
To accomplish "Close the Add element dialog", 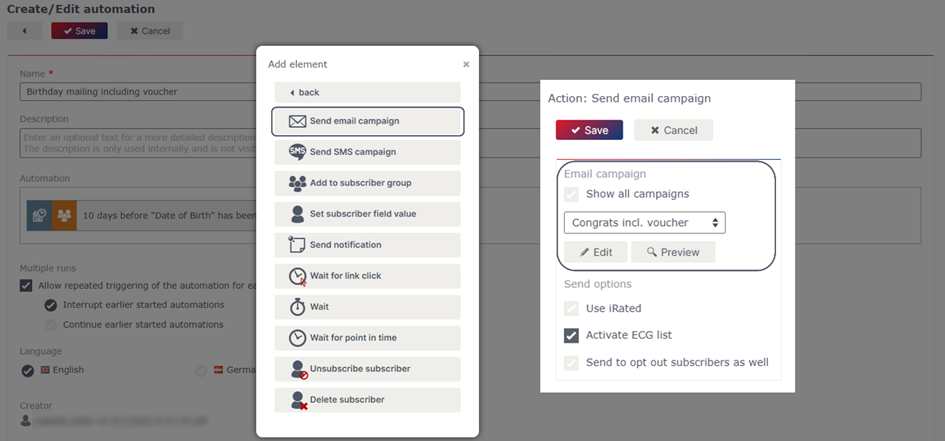I will (466, 64).
